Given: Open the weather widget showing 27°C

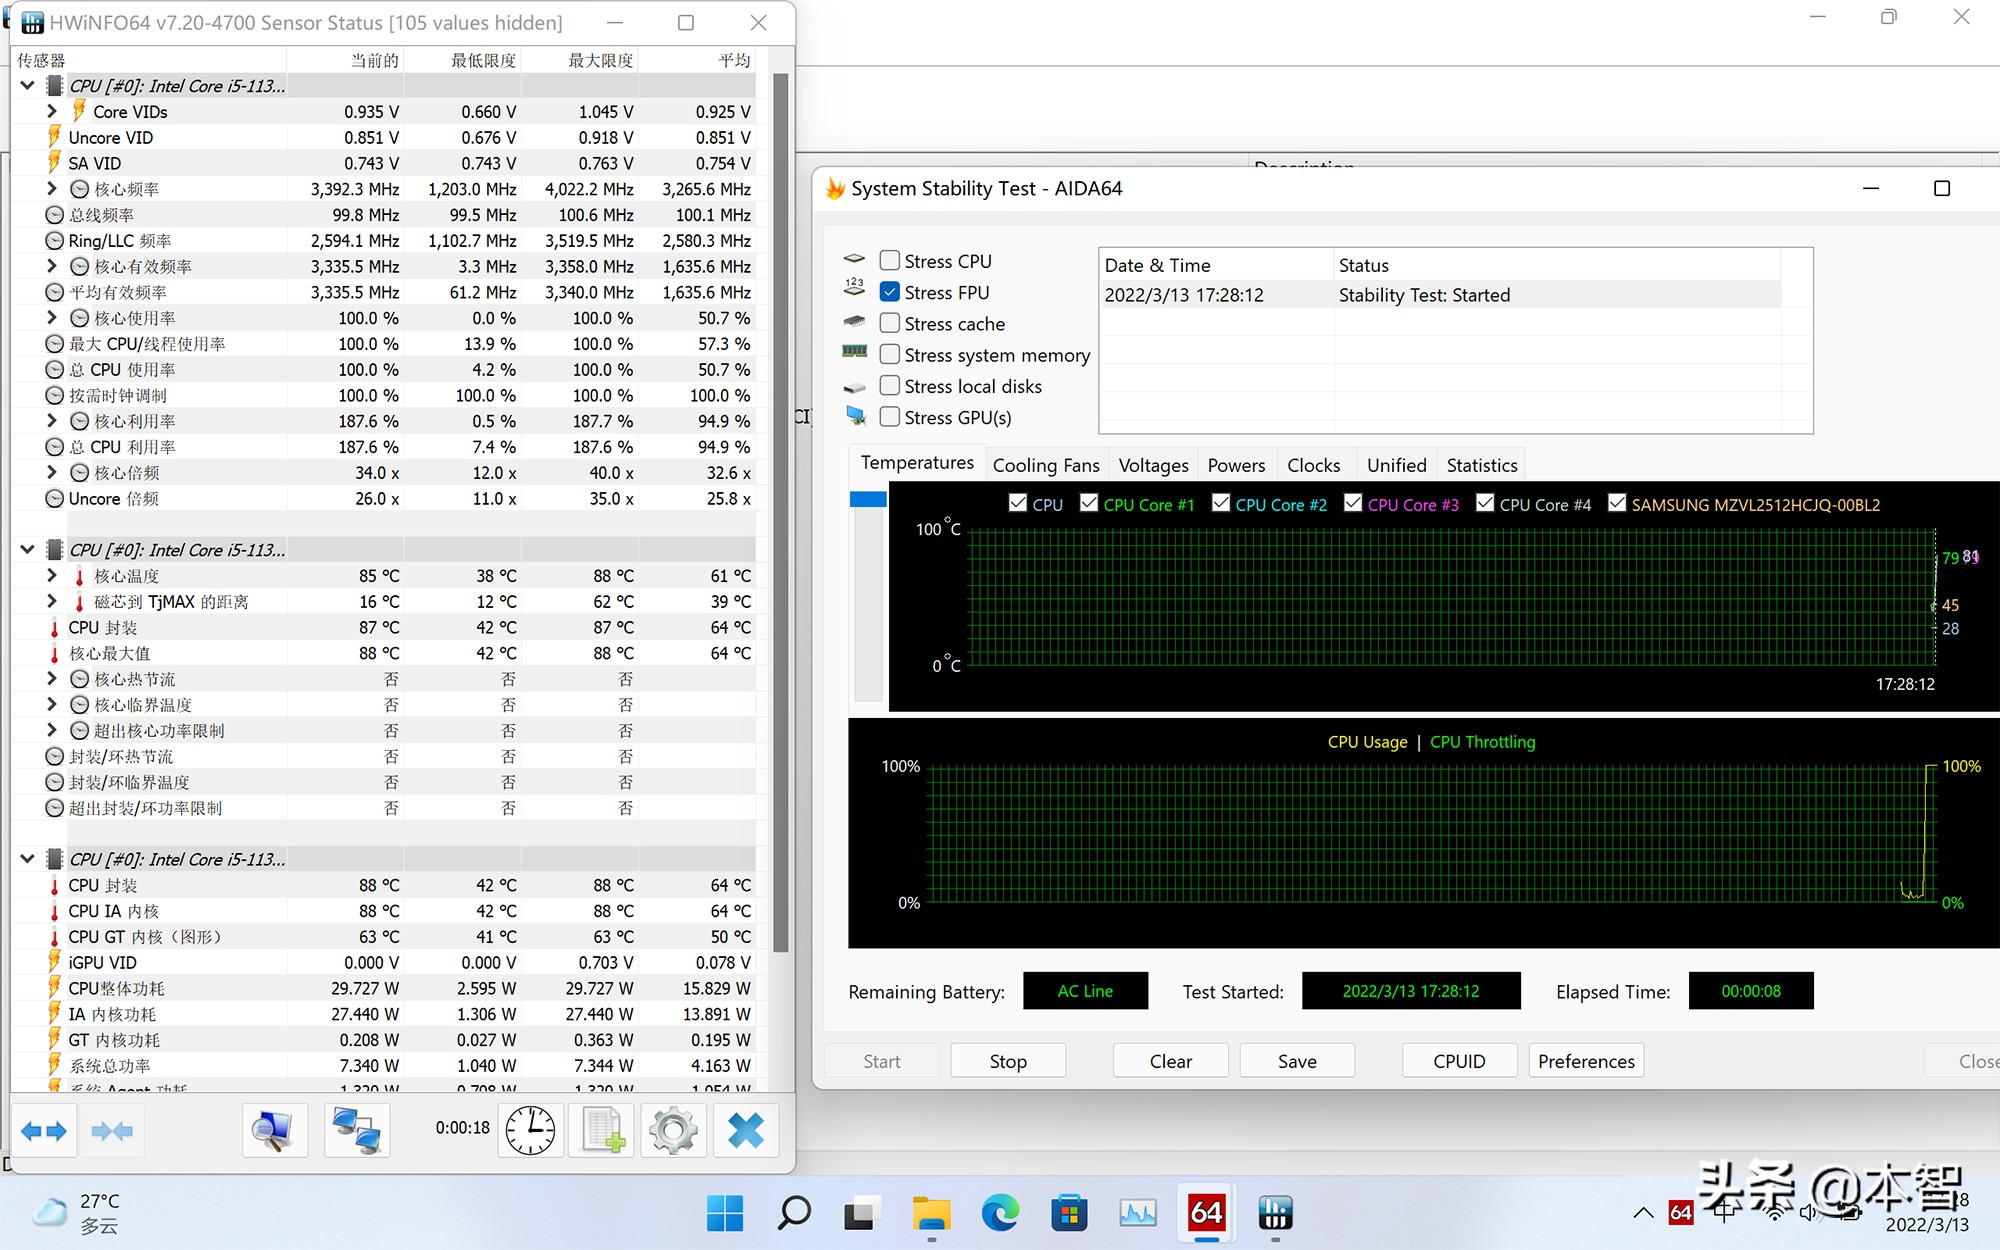Looking at the screenshot, I should click(x=75, y=1213).
